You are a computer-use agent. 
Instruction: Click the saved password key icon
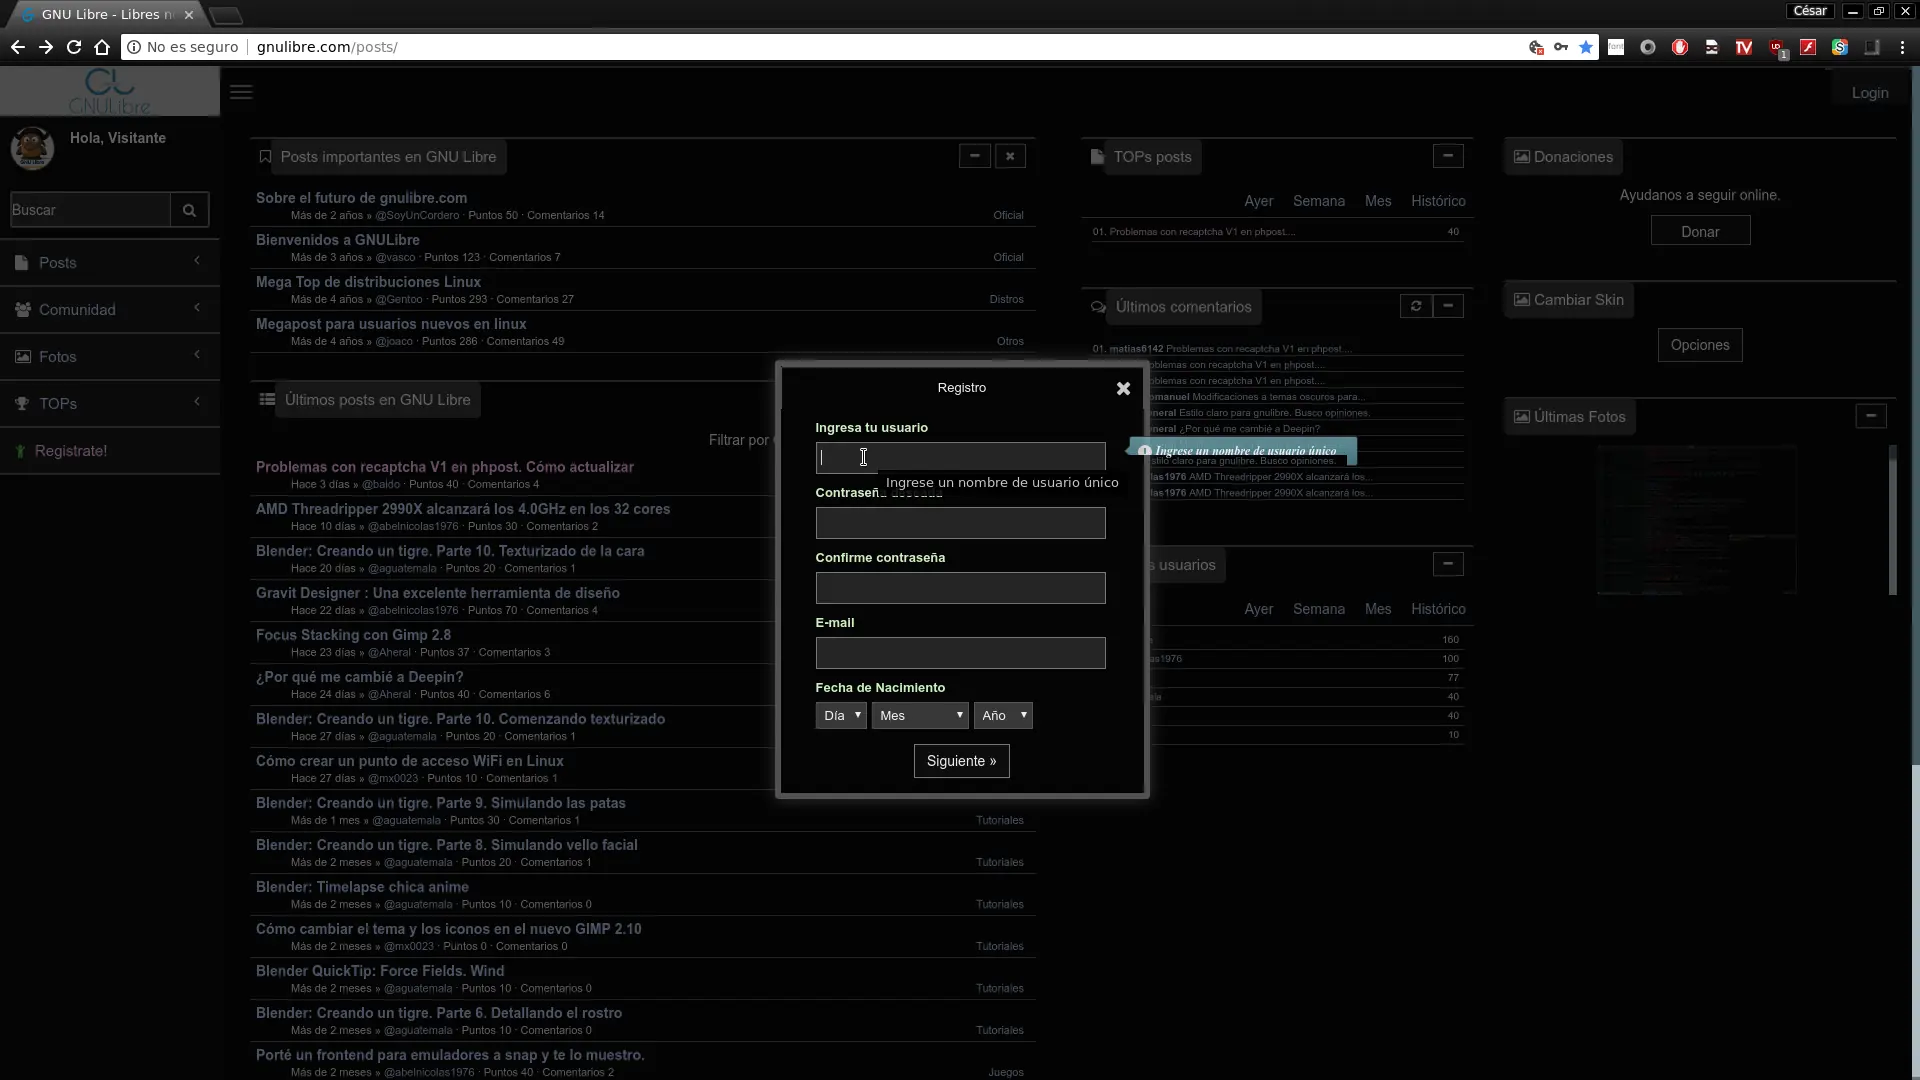tap(1561, 47)
